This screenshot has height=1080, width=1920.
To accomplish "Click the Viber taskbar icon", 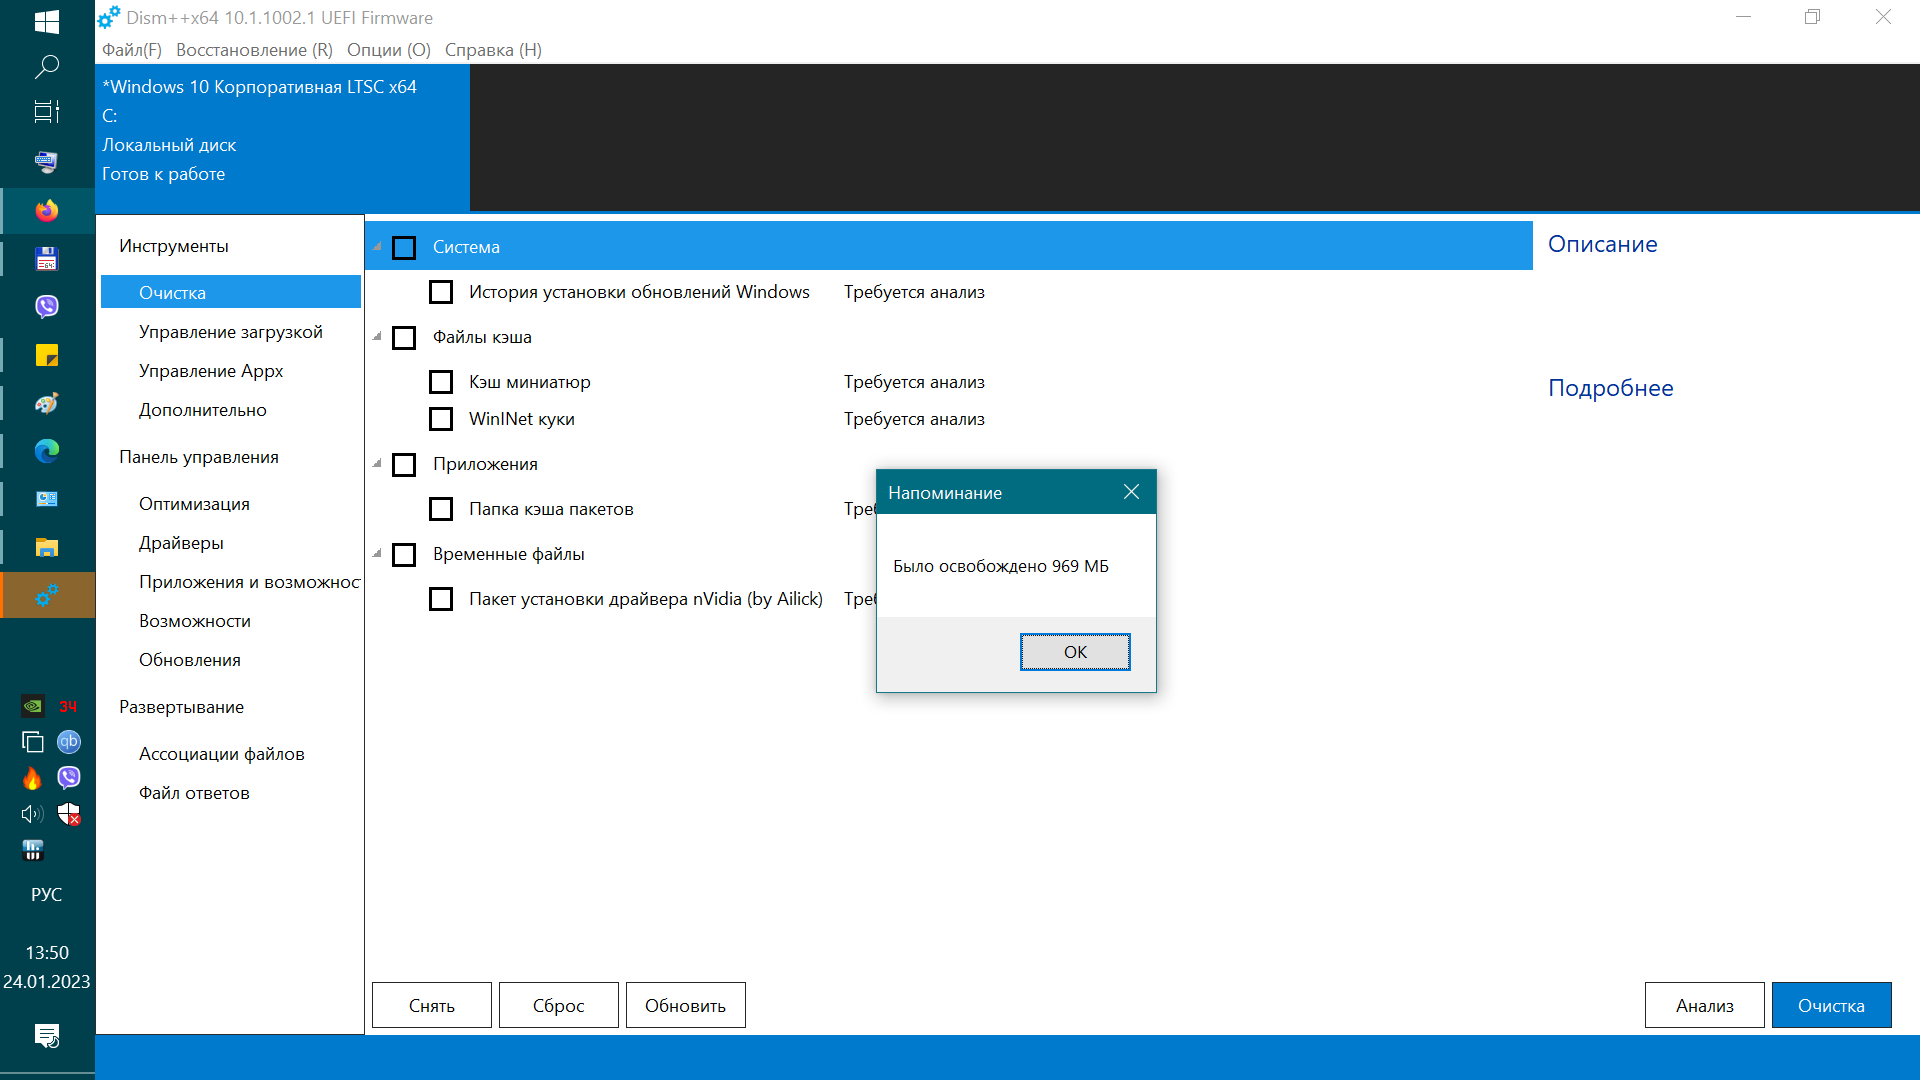I will click(47, 306).
